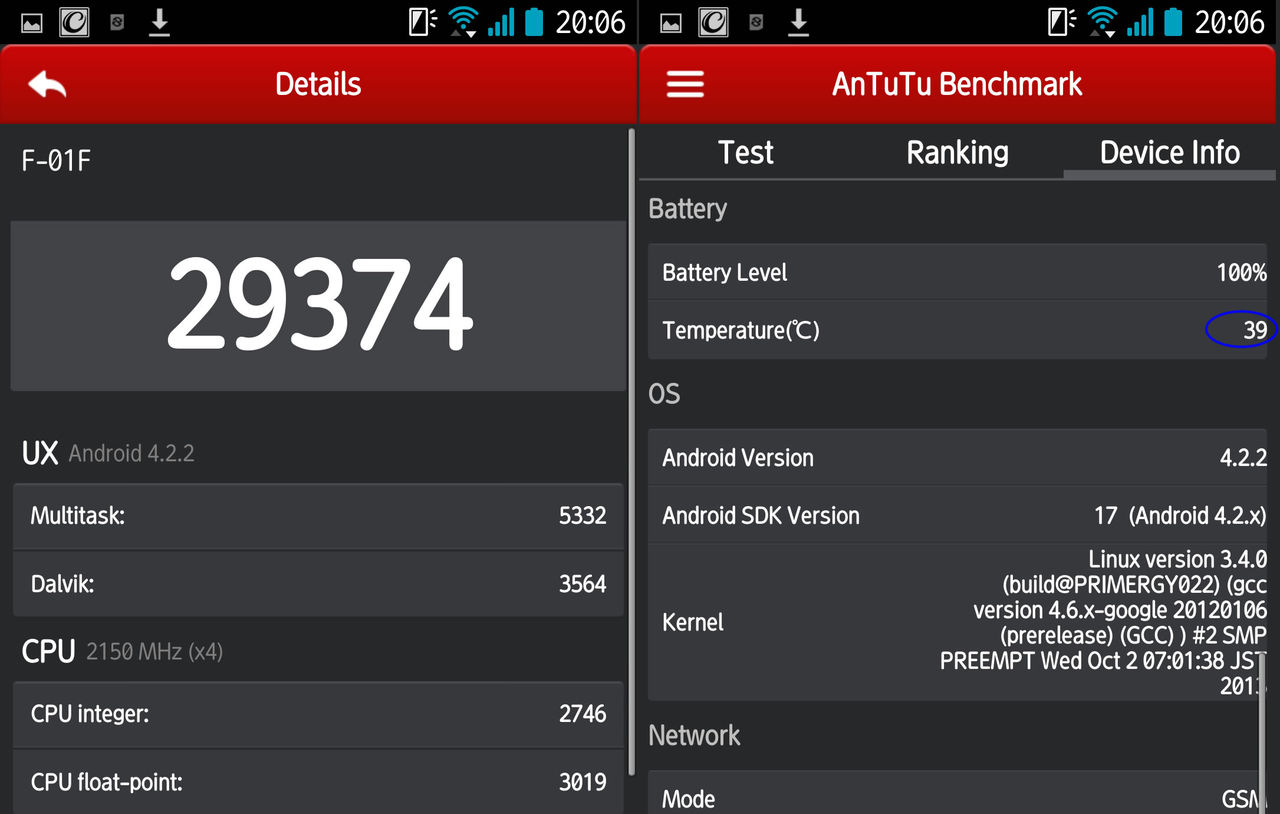The width and height of the screenshot is (1280, 814).
Task: Tap the vibrate mode icon on AnTuTu Benchmark screen
Action: [x=1062, y=22]
